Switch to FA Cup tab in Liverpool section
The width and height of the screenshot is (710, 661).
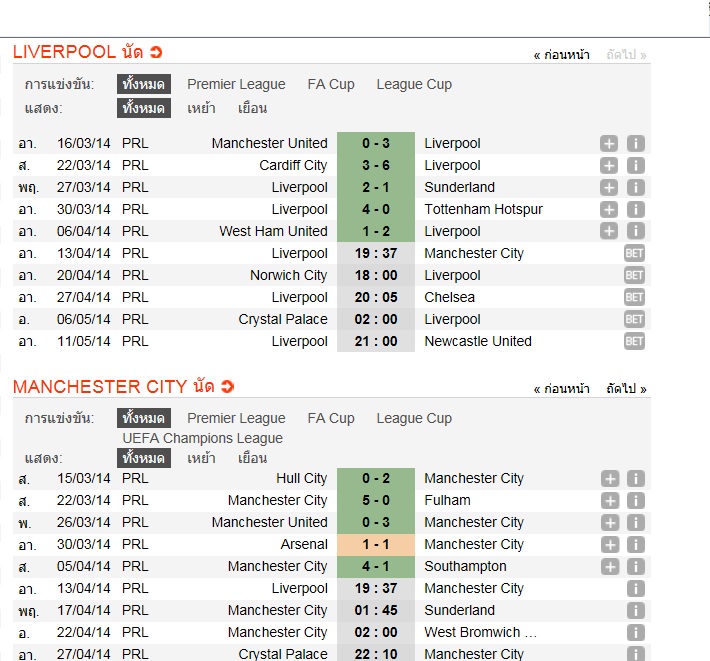(331, 84)
